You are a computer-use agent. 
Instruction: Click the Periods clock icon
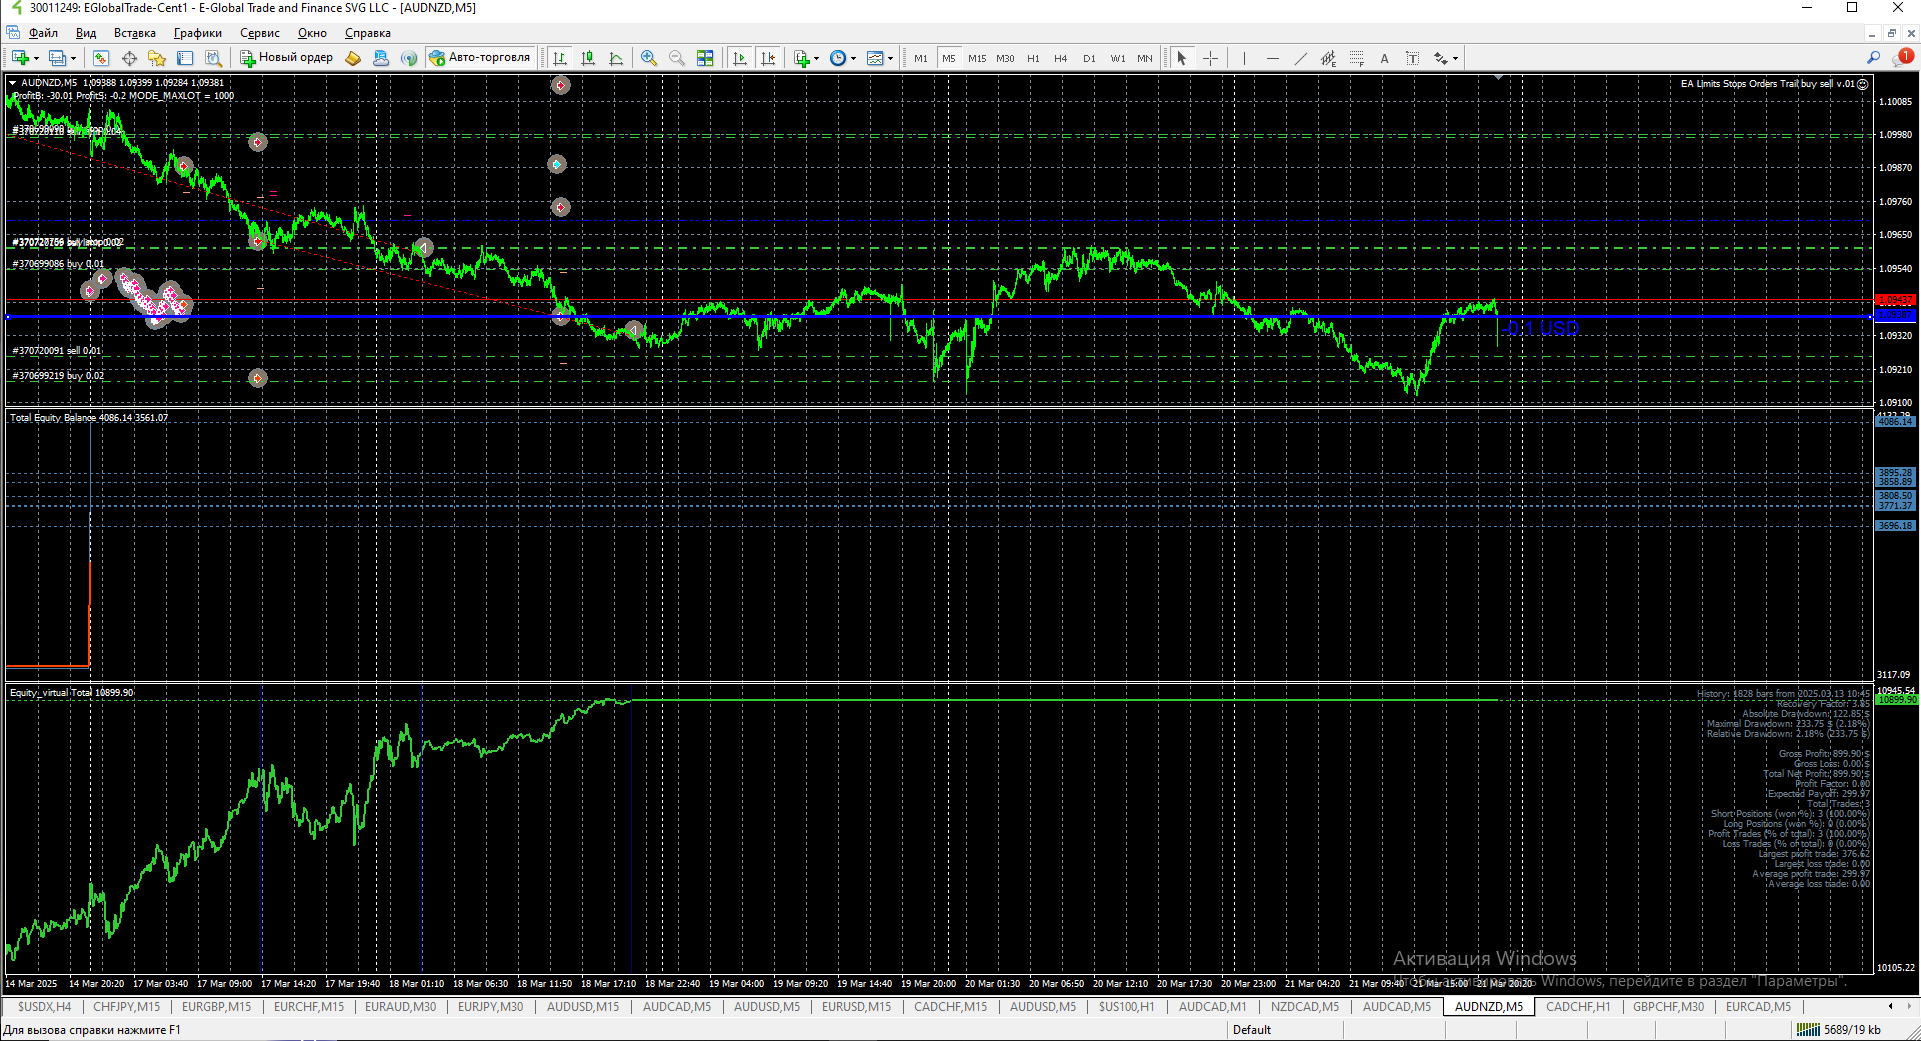click(x=838, y=58)
